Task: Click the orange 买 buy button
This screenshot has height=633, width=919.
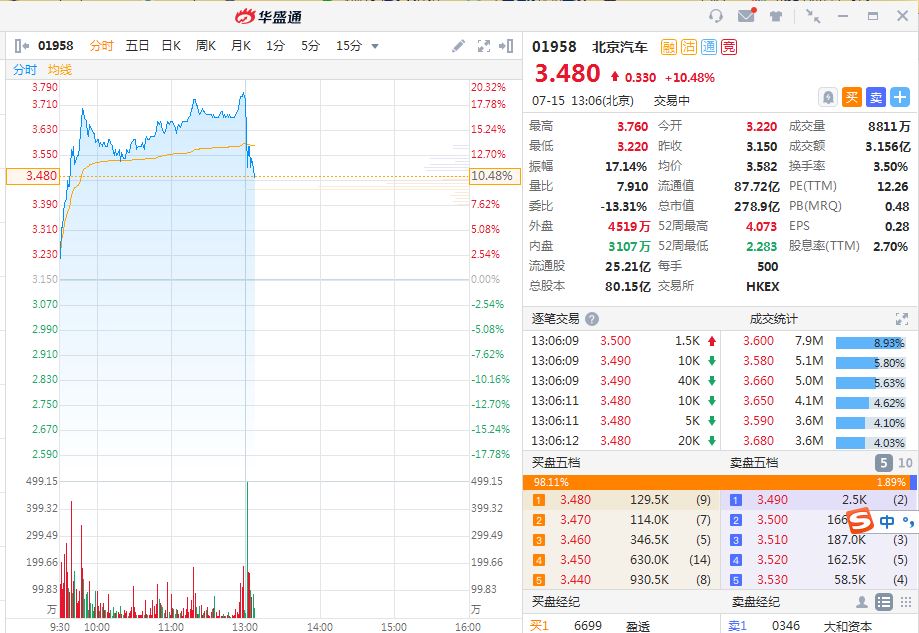Action: tap(852, 97)
